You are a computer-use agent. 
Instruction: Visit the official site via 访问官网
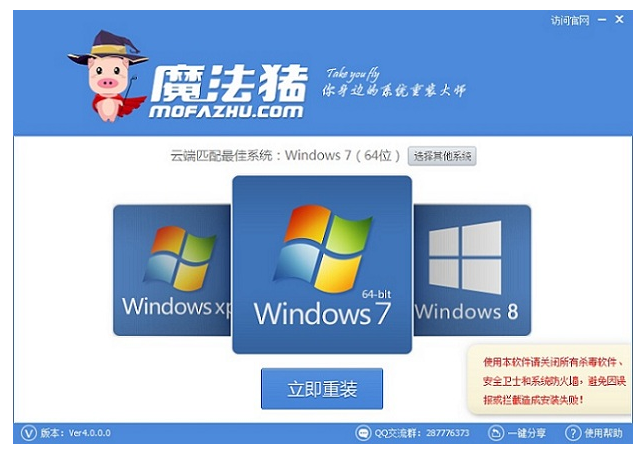[x=570, y=20]
